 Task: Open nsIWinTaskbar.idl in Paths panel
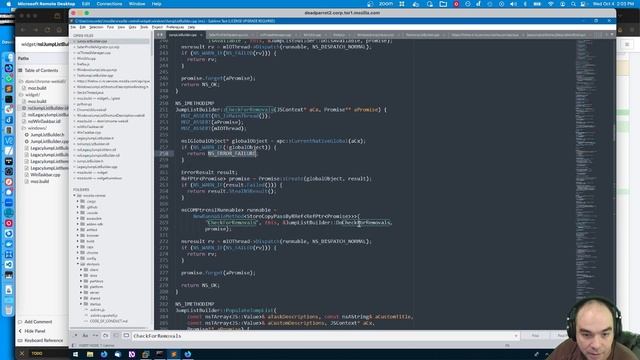coord(44,121)
